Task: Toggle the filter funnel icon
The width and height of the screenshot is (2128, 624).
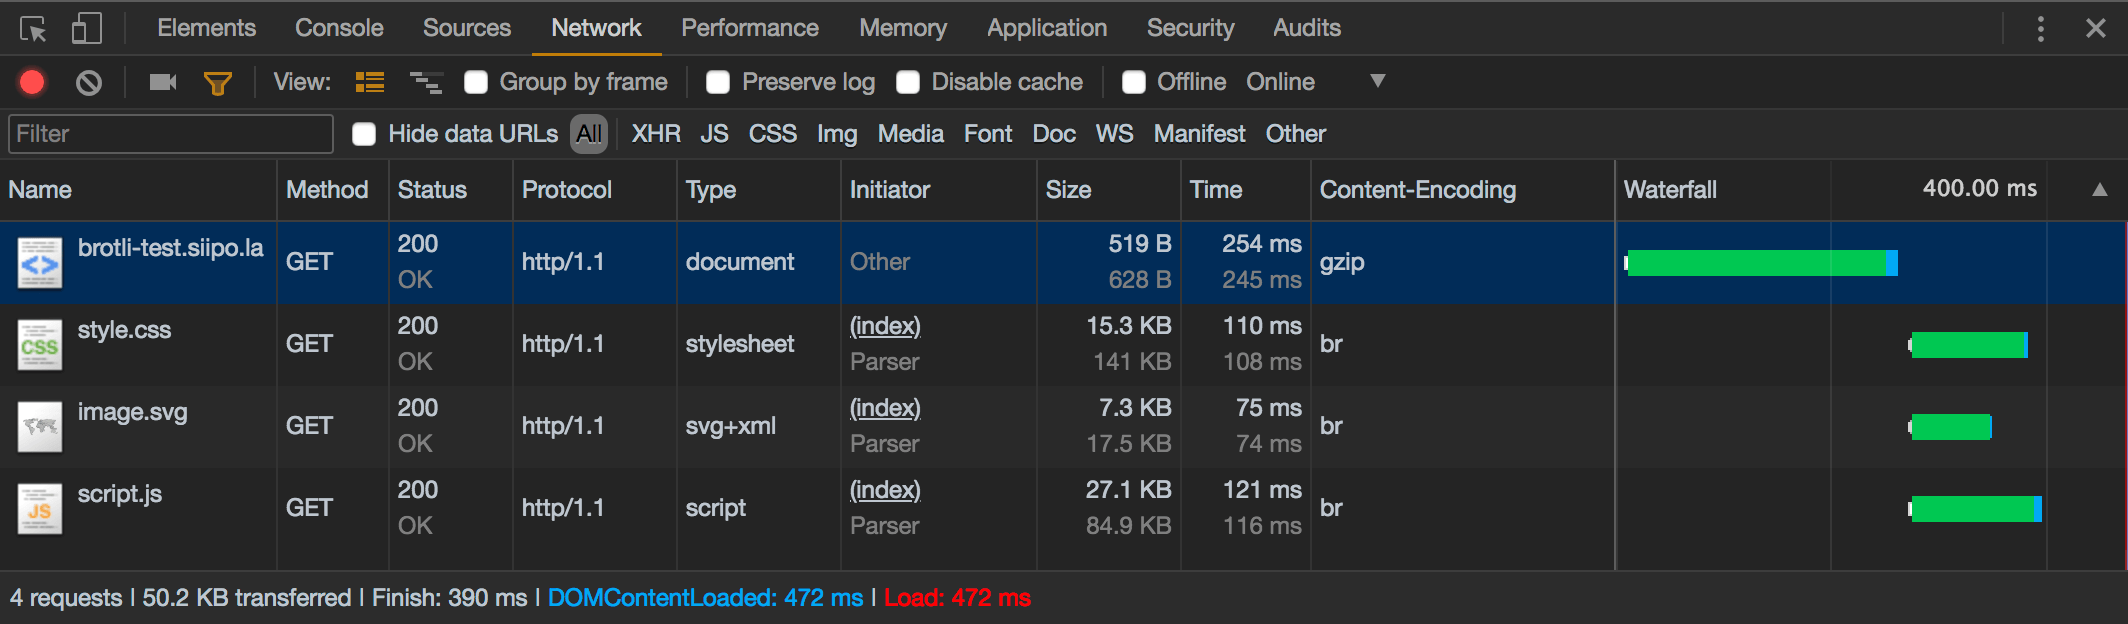Action: click(x=217, y=83)
